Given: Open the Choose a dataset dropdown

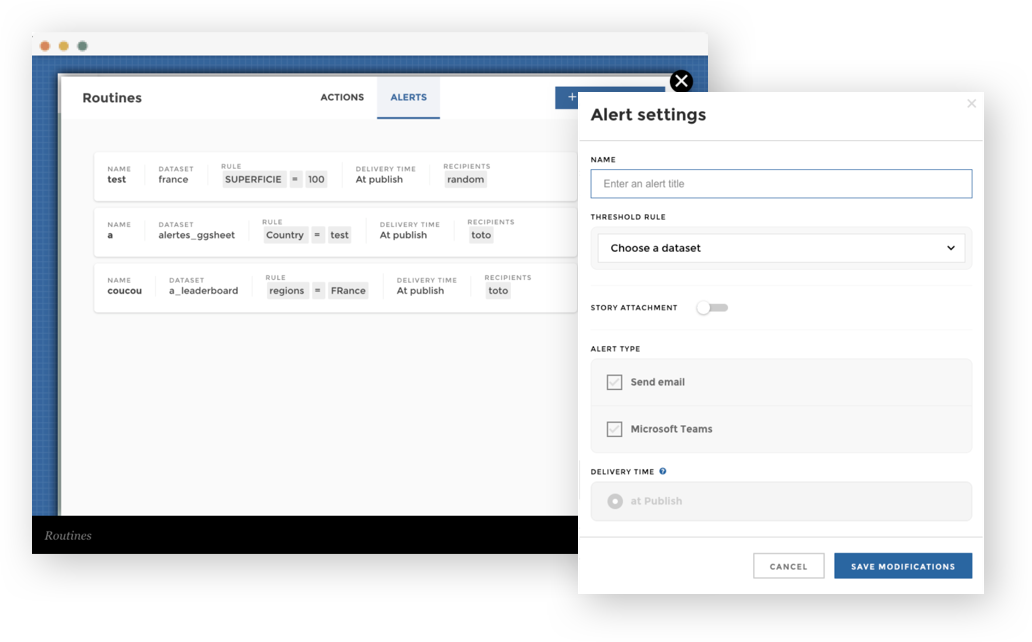Looking at the screenshot, I should pos(781,248).
